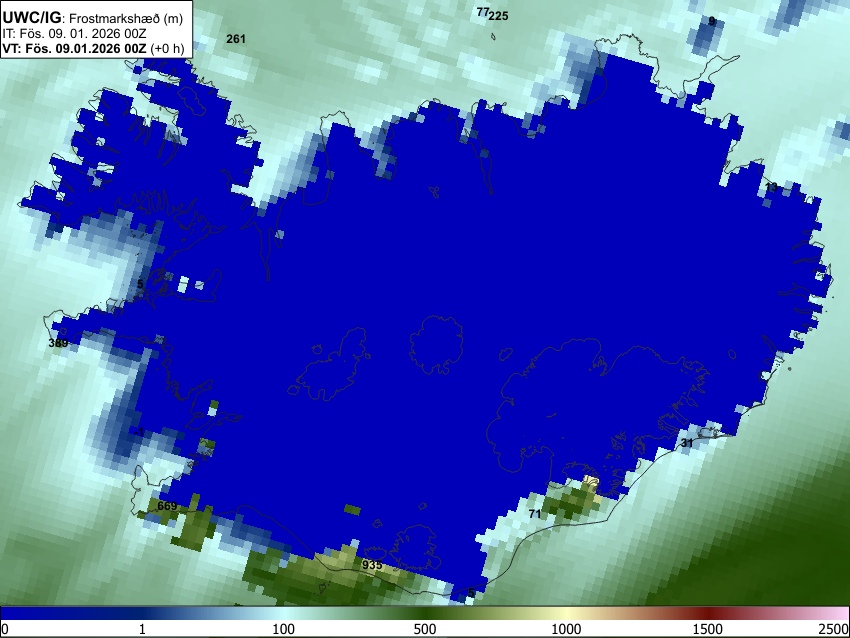
Task: Click the map value "9" over the blue patch
Action: (712, 21)
